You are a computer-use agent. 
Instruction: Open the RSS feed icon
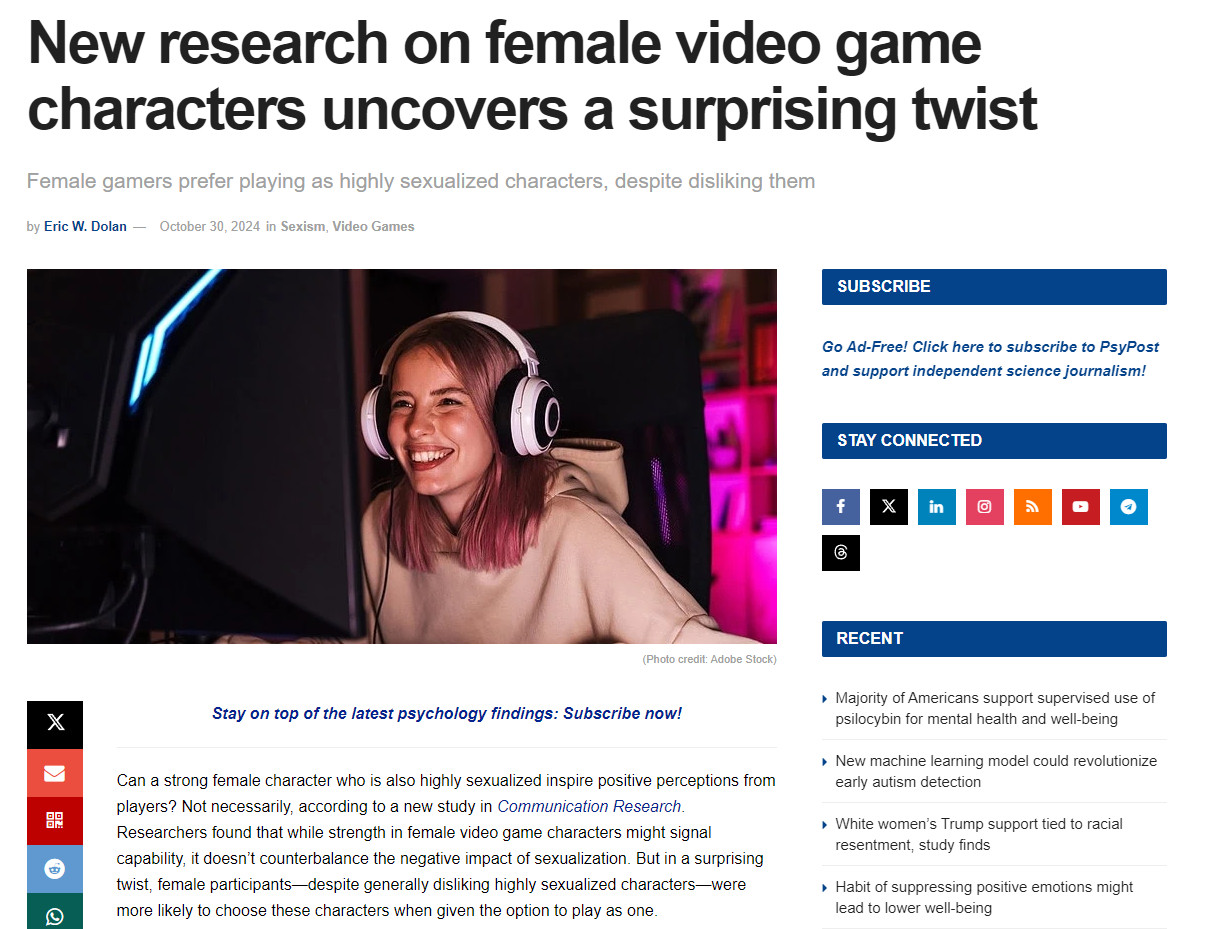click(1032, 507)
